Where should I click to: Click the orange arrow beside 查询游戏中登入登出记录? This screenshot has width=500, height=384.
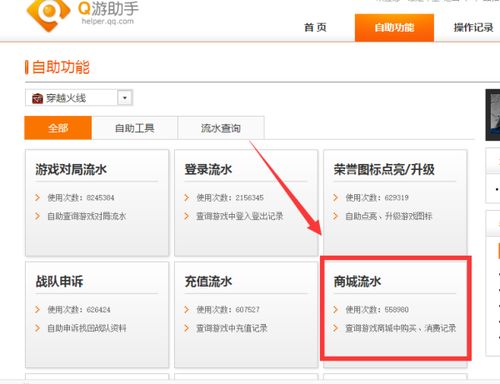click(x=186, y=216)
